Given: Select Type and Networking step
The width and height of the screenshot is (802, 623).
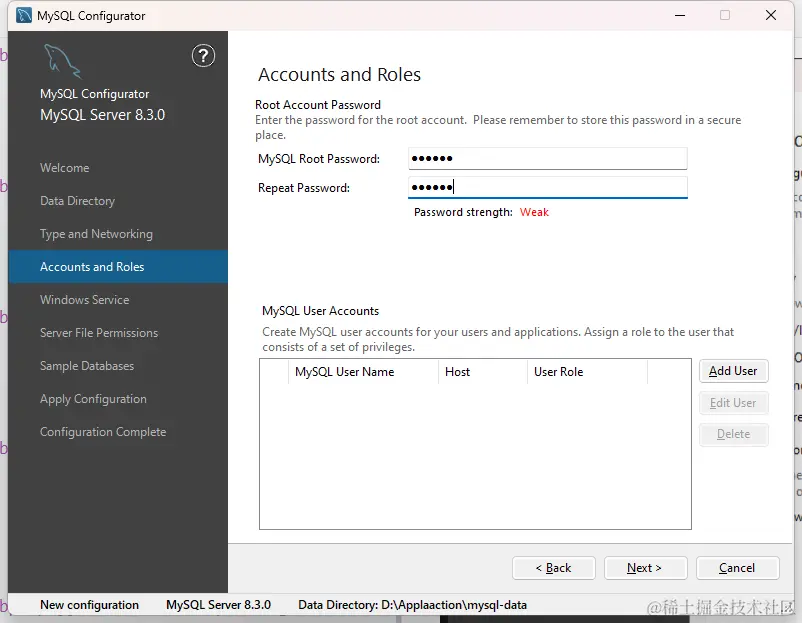Looking at the screenshot, I should (96, 234).
